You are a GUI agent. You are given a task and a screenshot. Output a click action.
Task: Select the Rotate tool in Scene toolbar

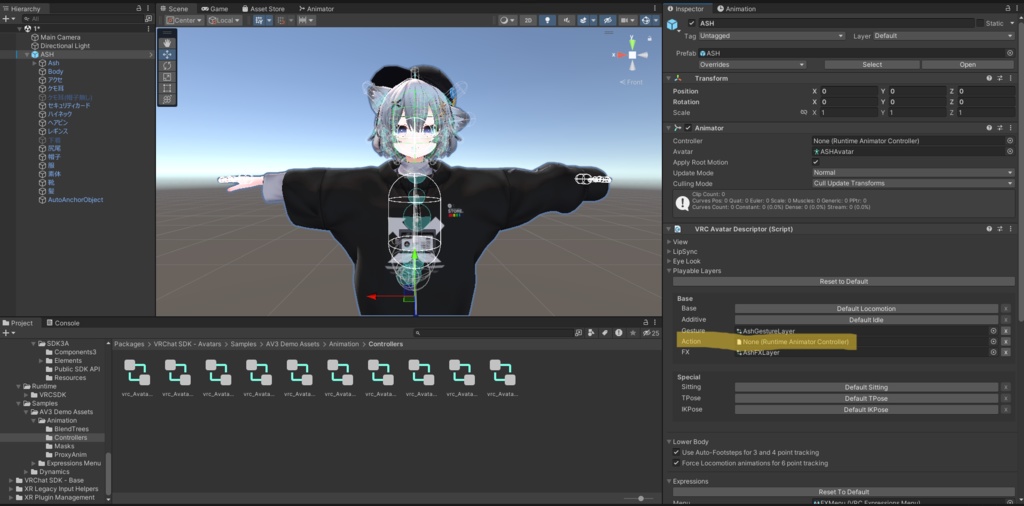click(x=167, y=65)
